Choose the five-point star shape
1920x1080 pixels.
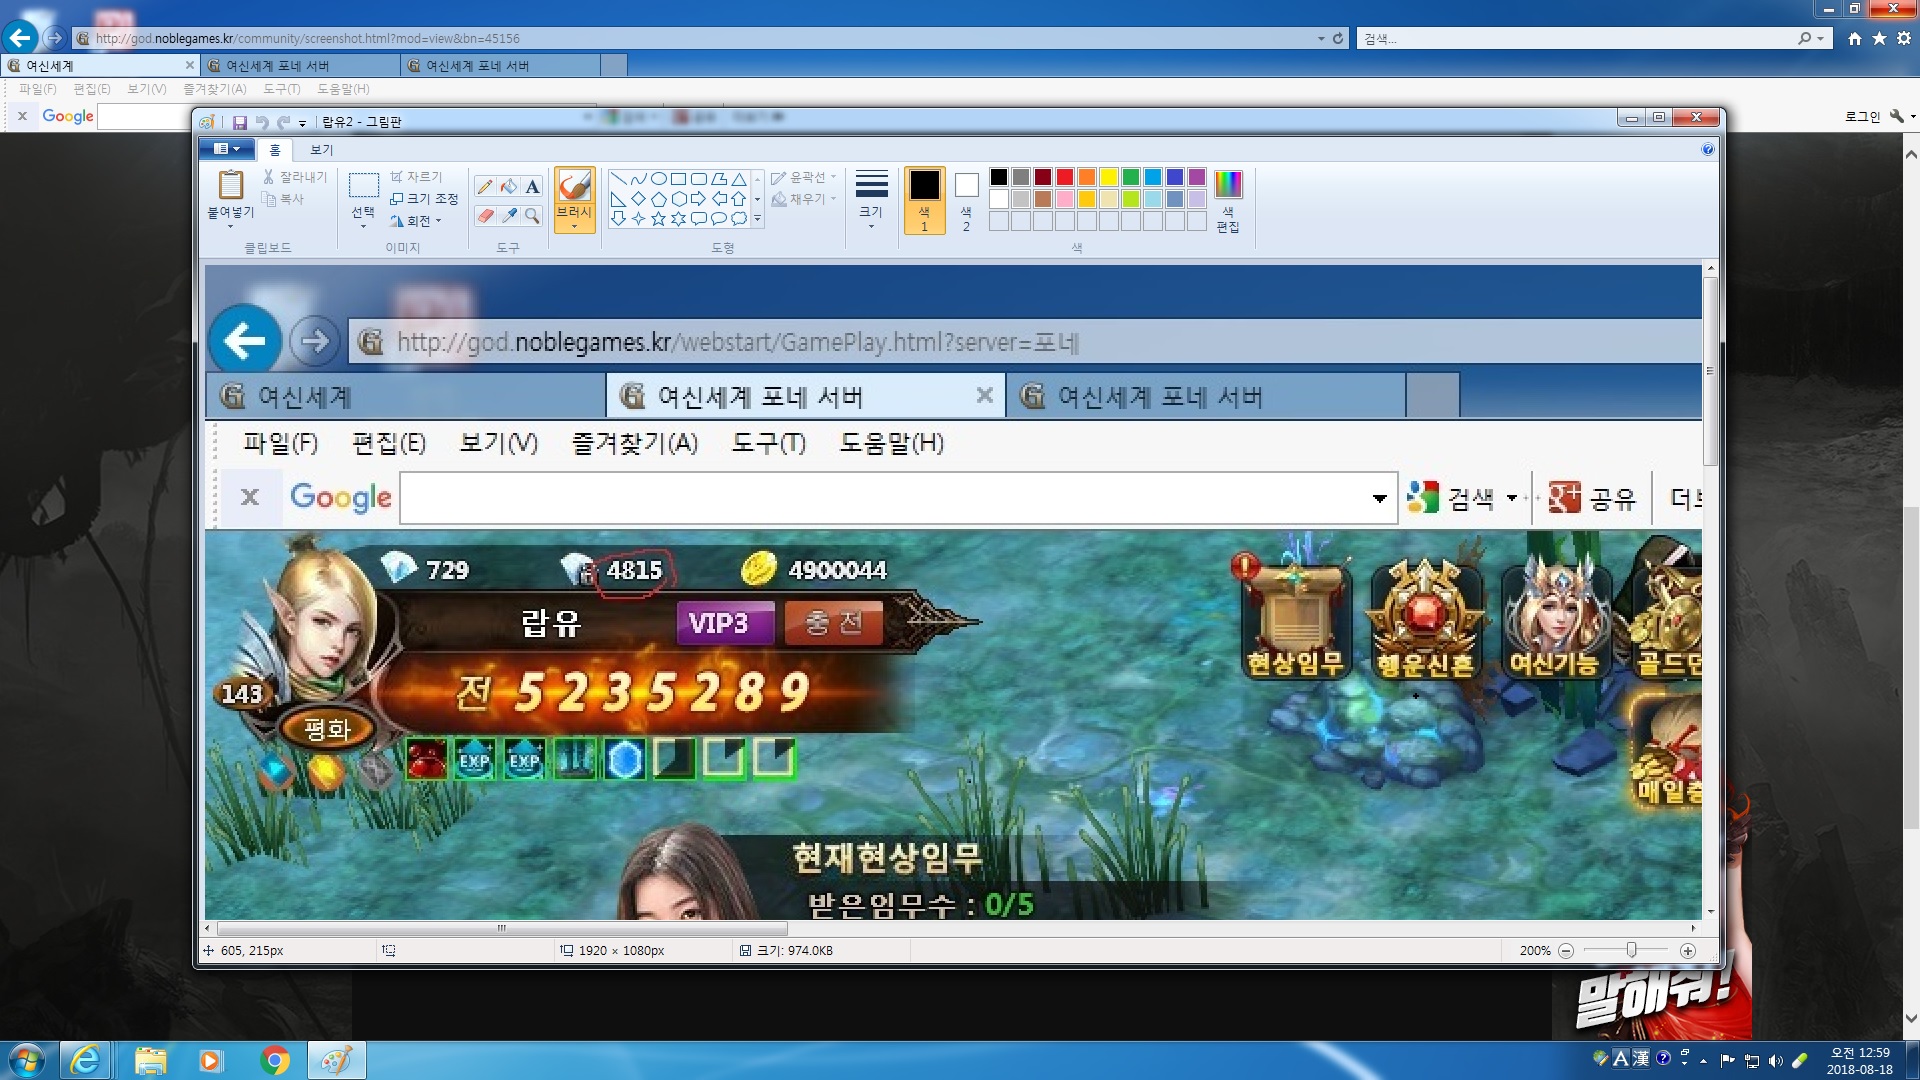click(658, 218)
